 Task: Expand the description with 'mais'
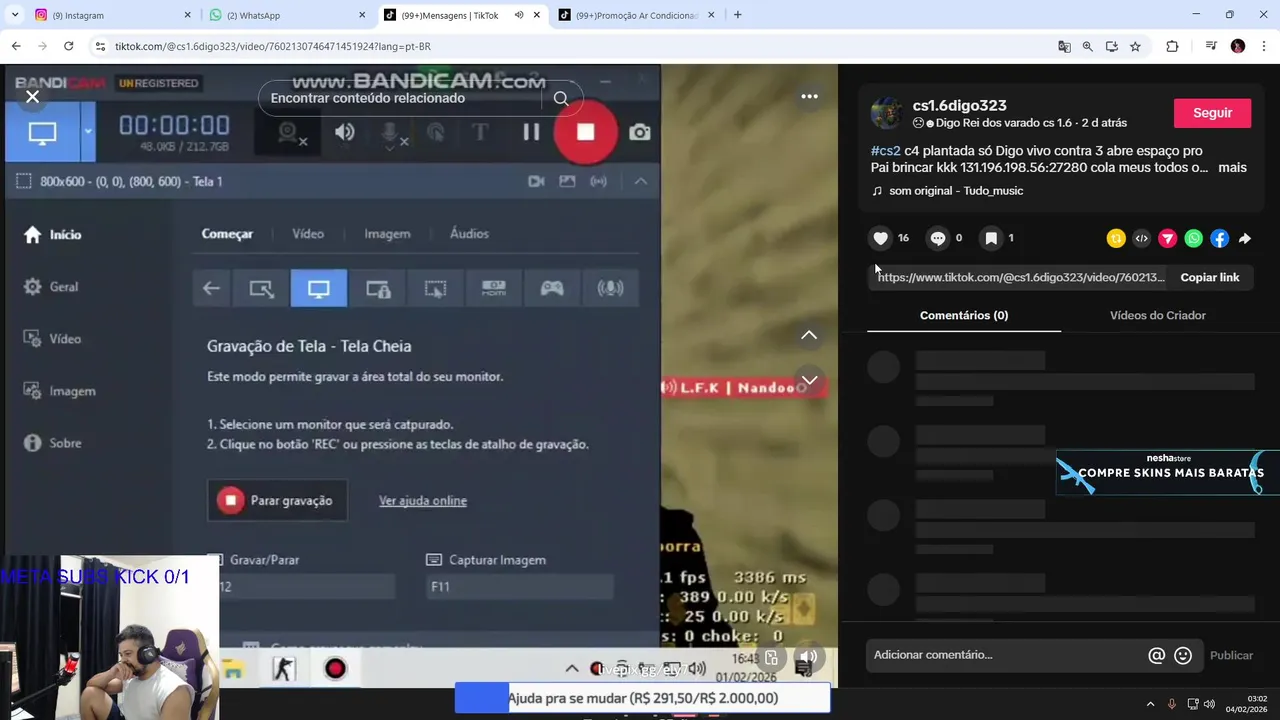(1232, 167)
